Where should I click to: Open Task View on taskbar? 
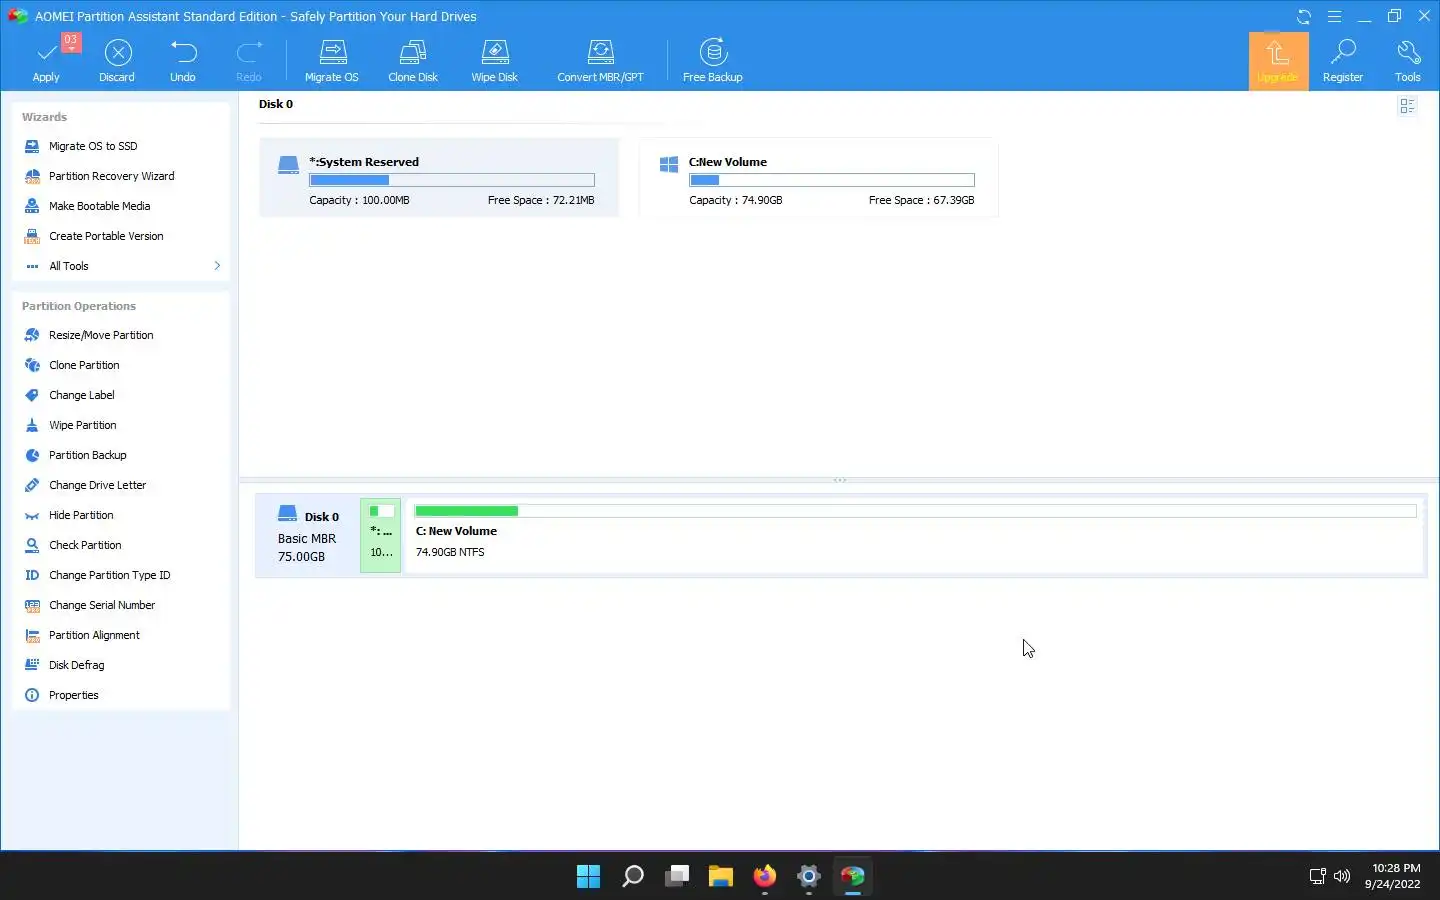pos(677,877)
